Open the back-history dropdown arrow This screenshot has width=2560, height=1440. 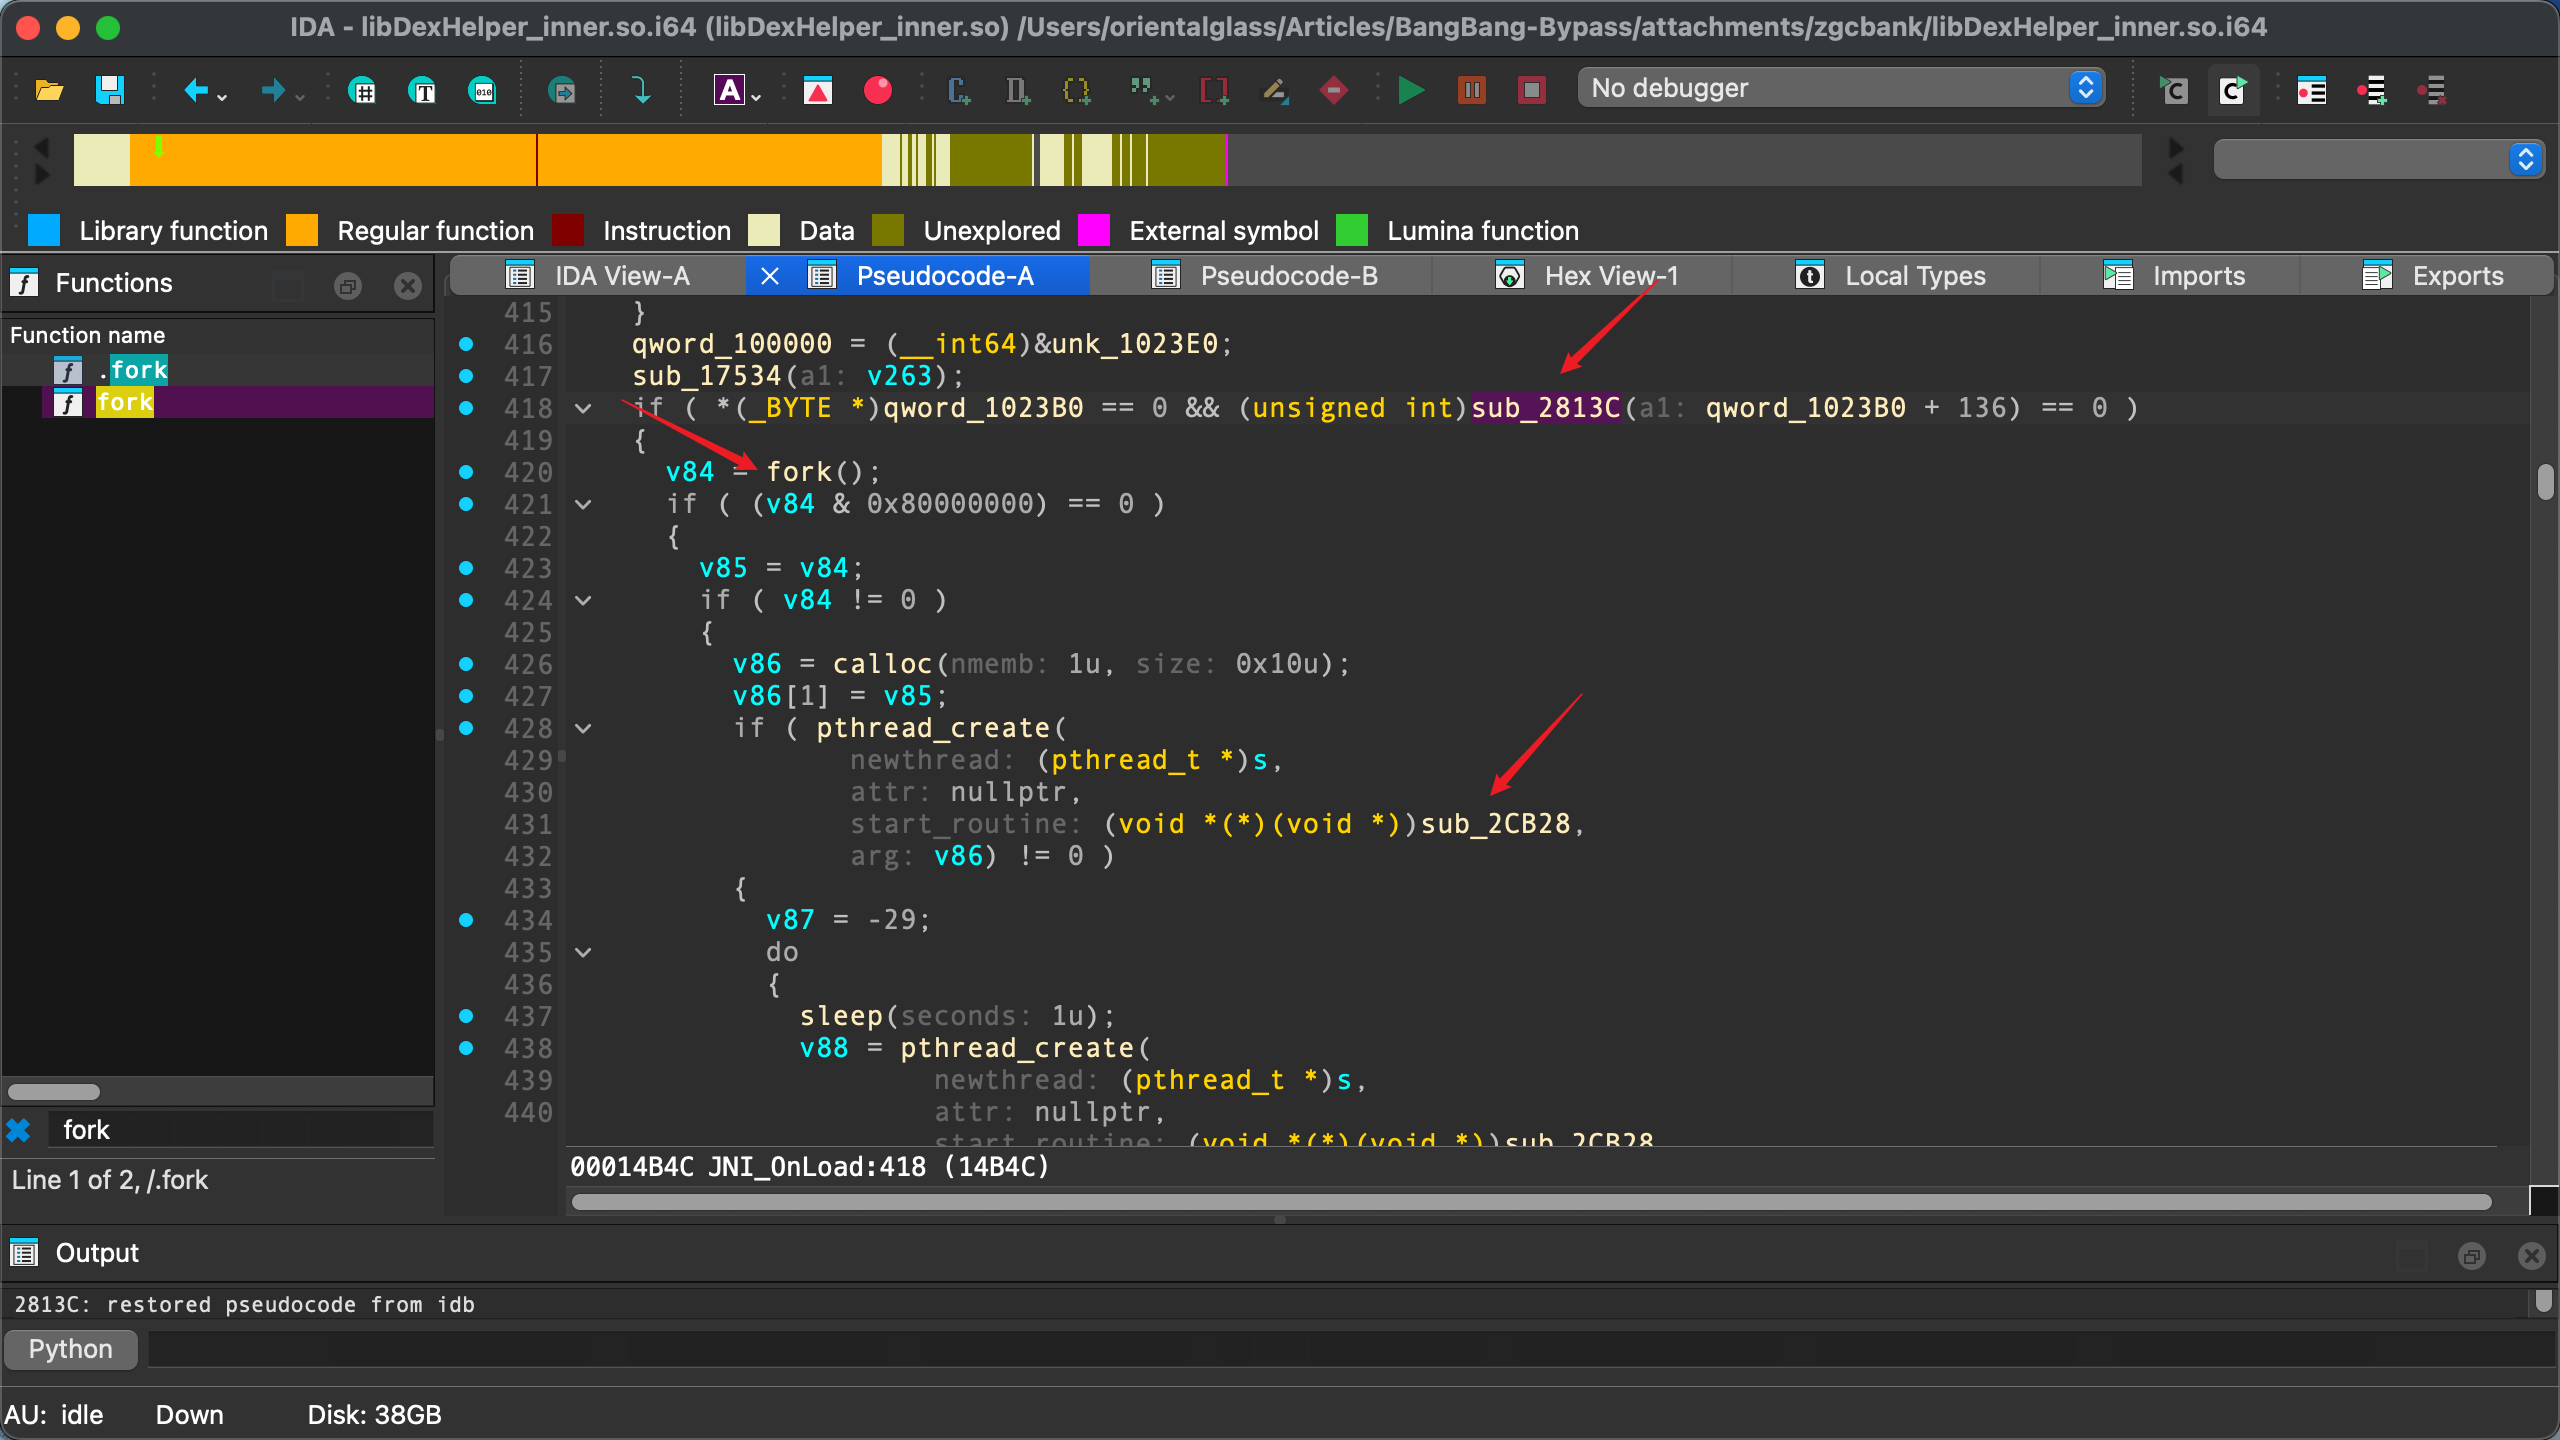(222, 97)
